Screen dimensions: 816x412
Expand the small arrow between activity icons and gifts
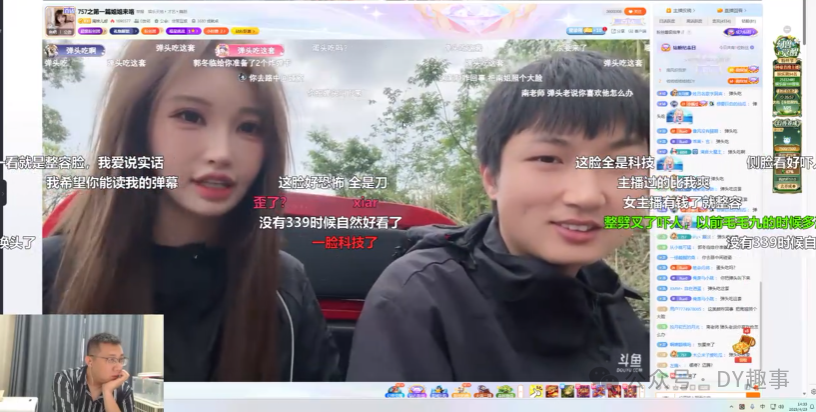tap(520, 391)
